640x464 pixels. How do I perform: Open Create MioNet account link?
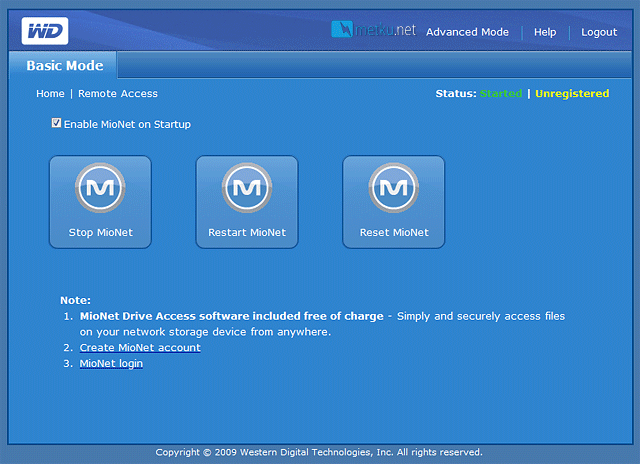pyautogui.click(x=140, y=348)
